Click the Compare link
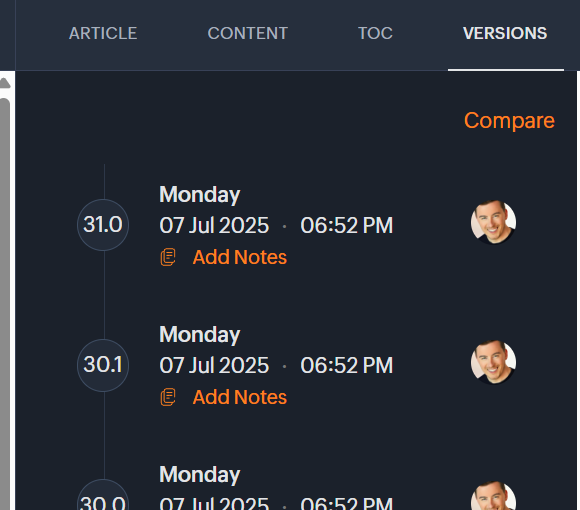Image resolution: width=580 pixels, height=510 pixels. pos(509,121)
